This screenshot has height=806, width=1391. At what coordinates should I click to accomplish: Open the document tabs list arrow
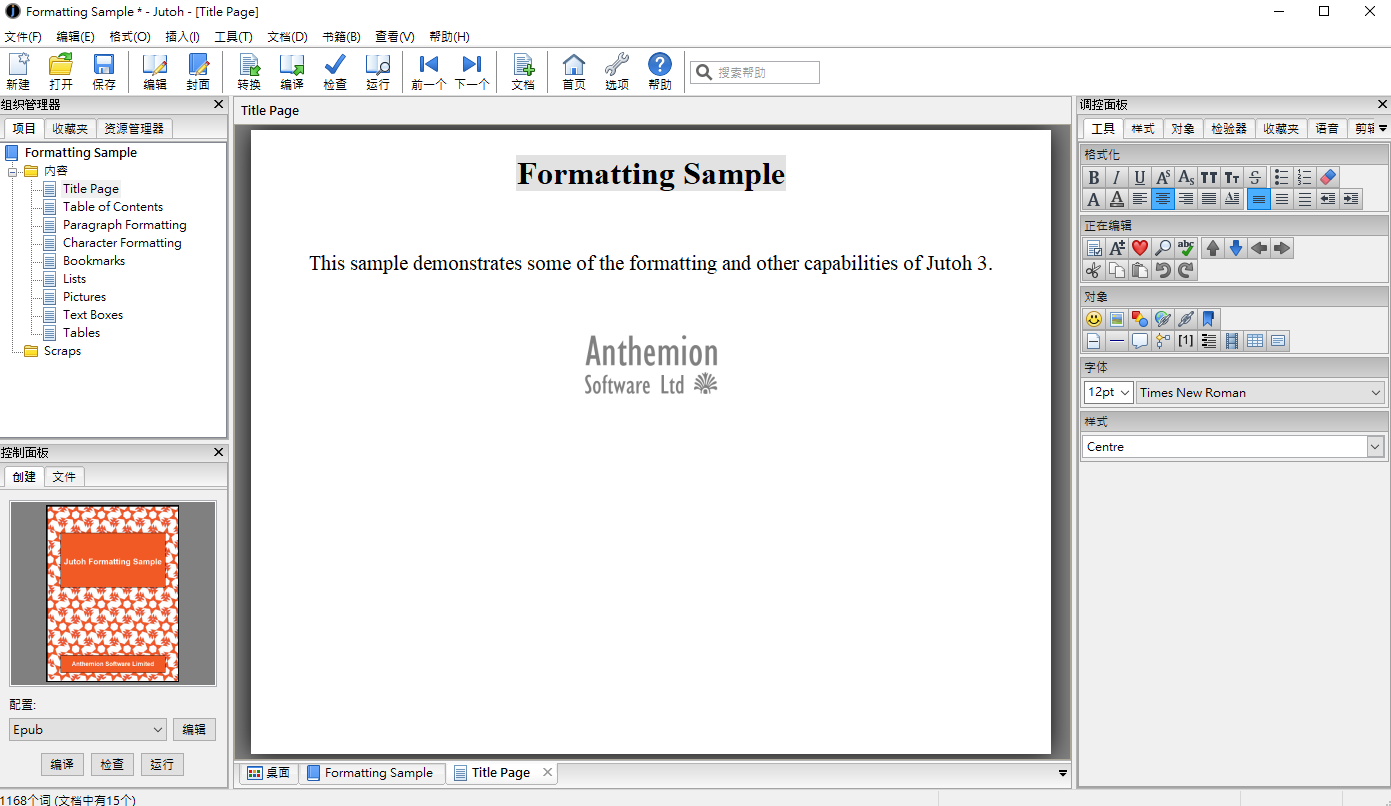(1062, 773)
